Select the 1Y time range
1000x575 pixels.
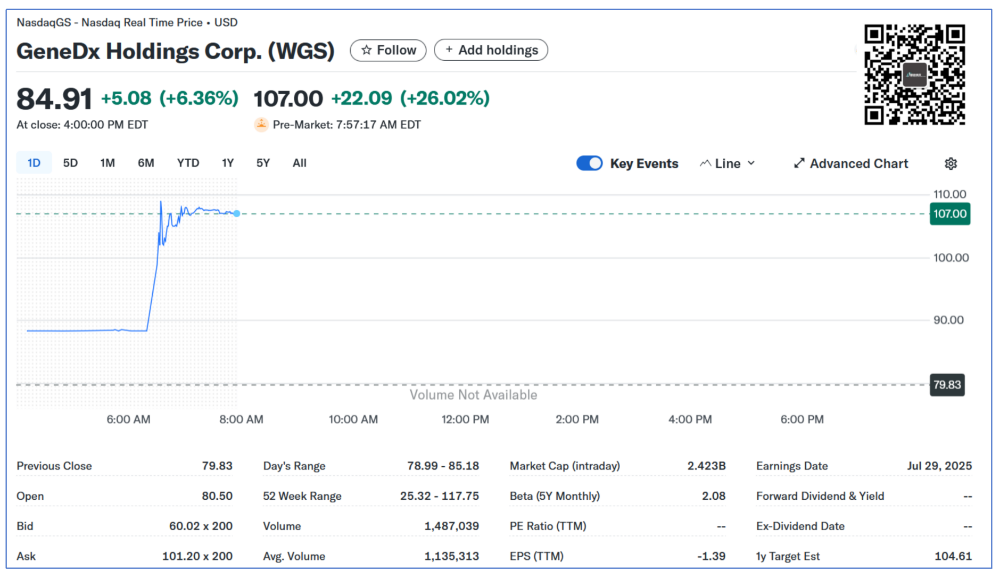pyautogui.click(x=228, y=163)
